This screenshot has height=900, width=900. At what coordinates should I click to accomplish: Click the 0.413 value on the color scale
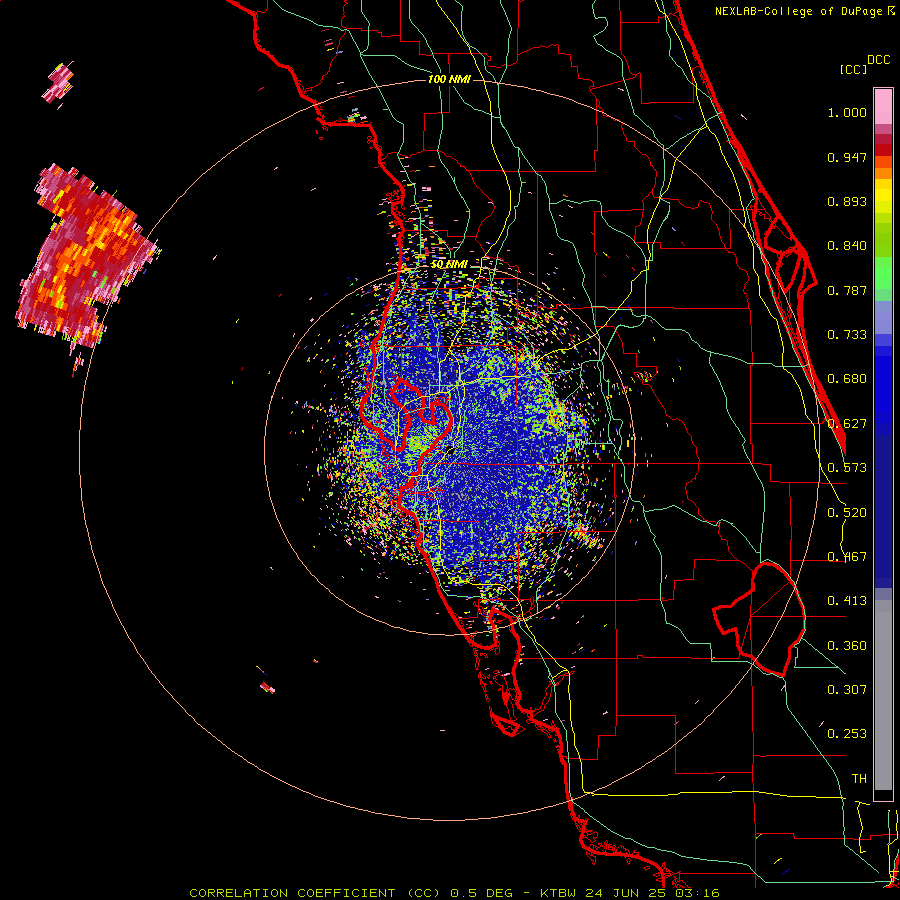(847, 601)
